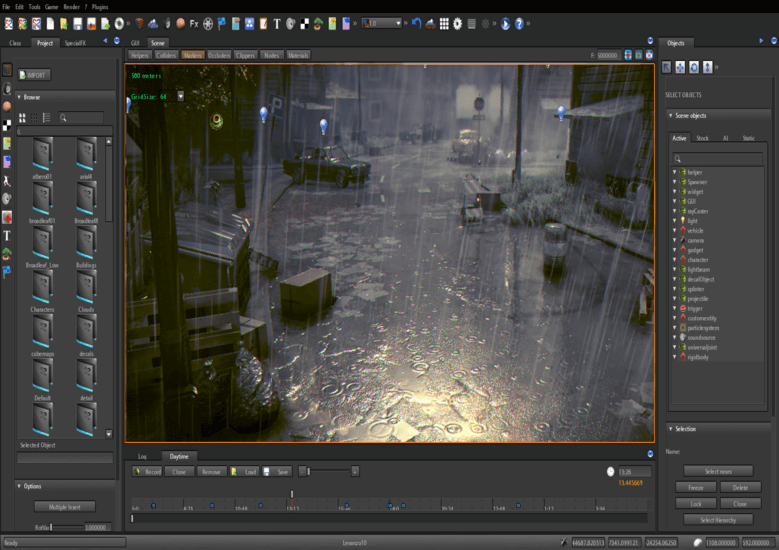Image resolution: width=779 pixels, height=550 pixels.
Task: Click the save disk icon in toolbar
Action: click(x=77, y=23)
